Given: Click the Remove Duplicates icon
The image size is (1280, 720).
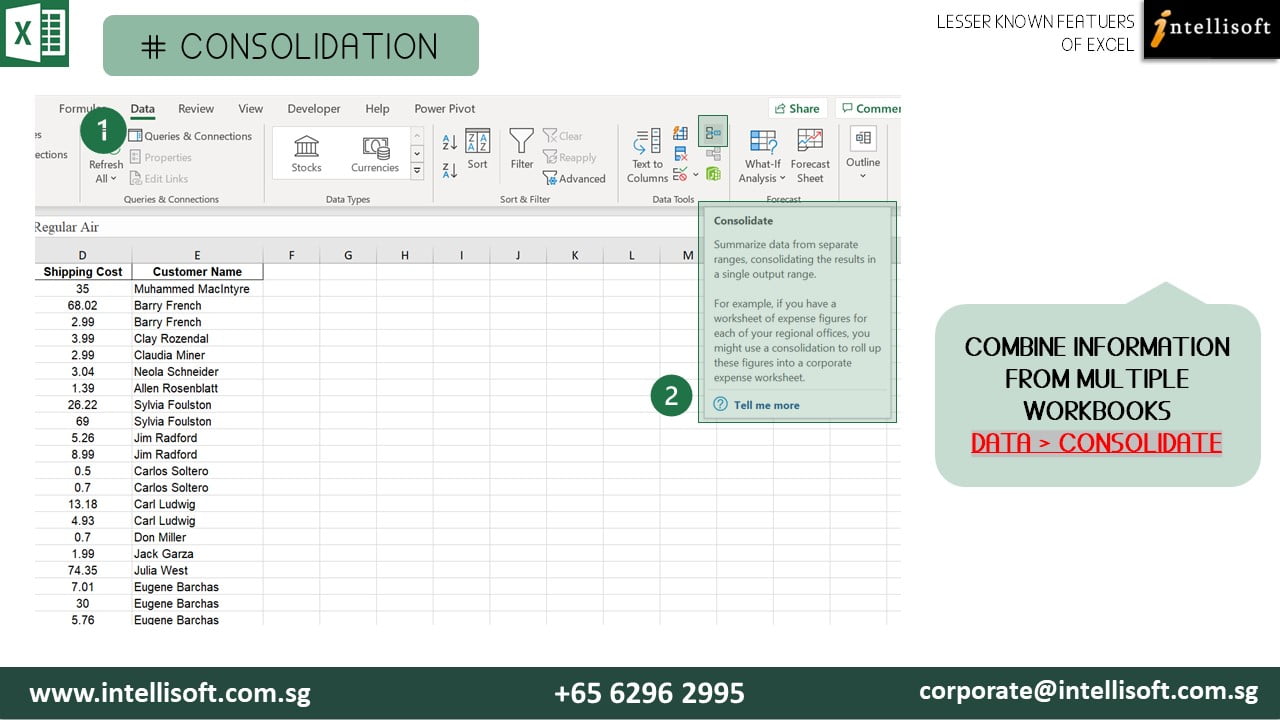Looking at the screenshot, I should pos(678,153).
